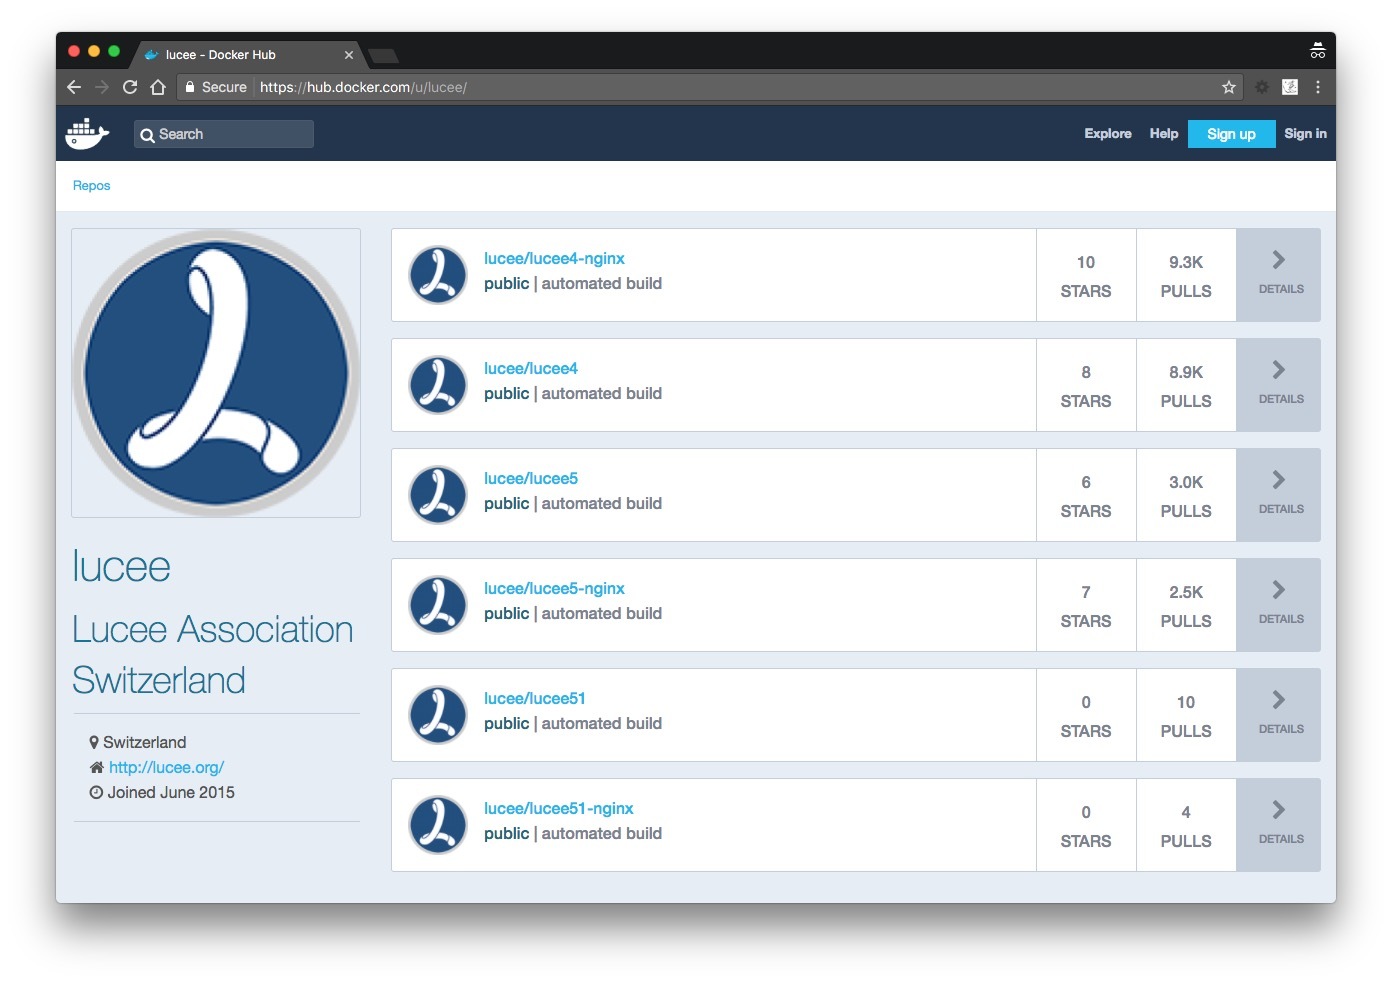Screen dimensions: 1392x983
Task: Reload the page with the refresh icon
Action: [130, 87]
